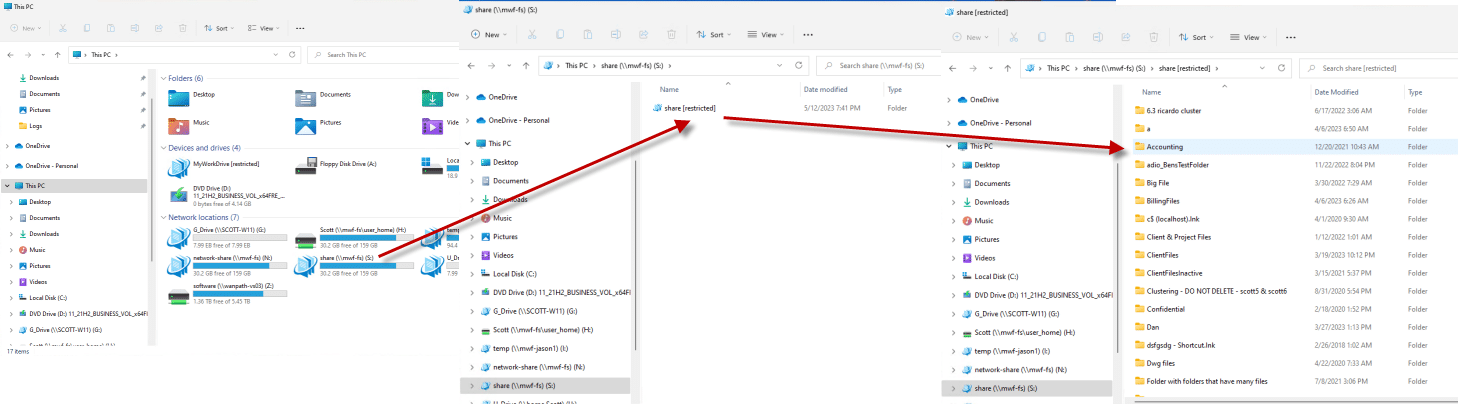Open software (\\wanpath-vs03) (Z:) network drive
Viewport: 1458px width, 404px height.
point(180,295)
